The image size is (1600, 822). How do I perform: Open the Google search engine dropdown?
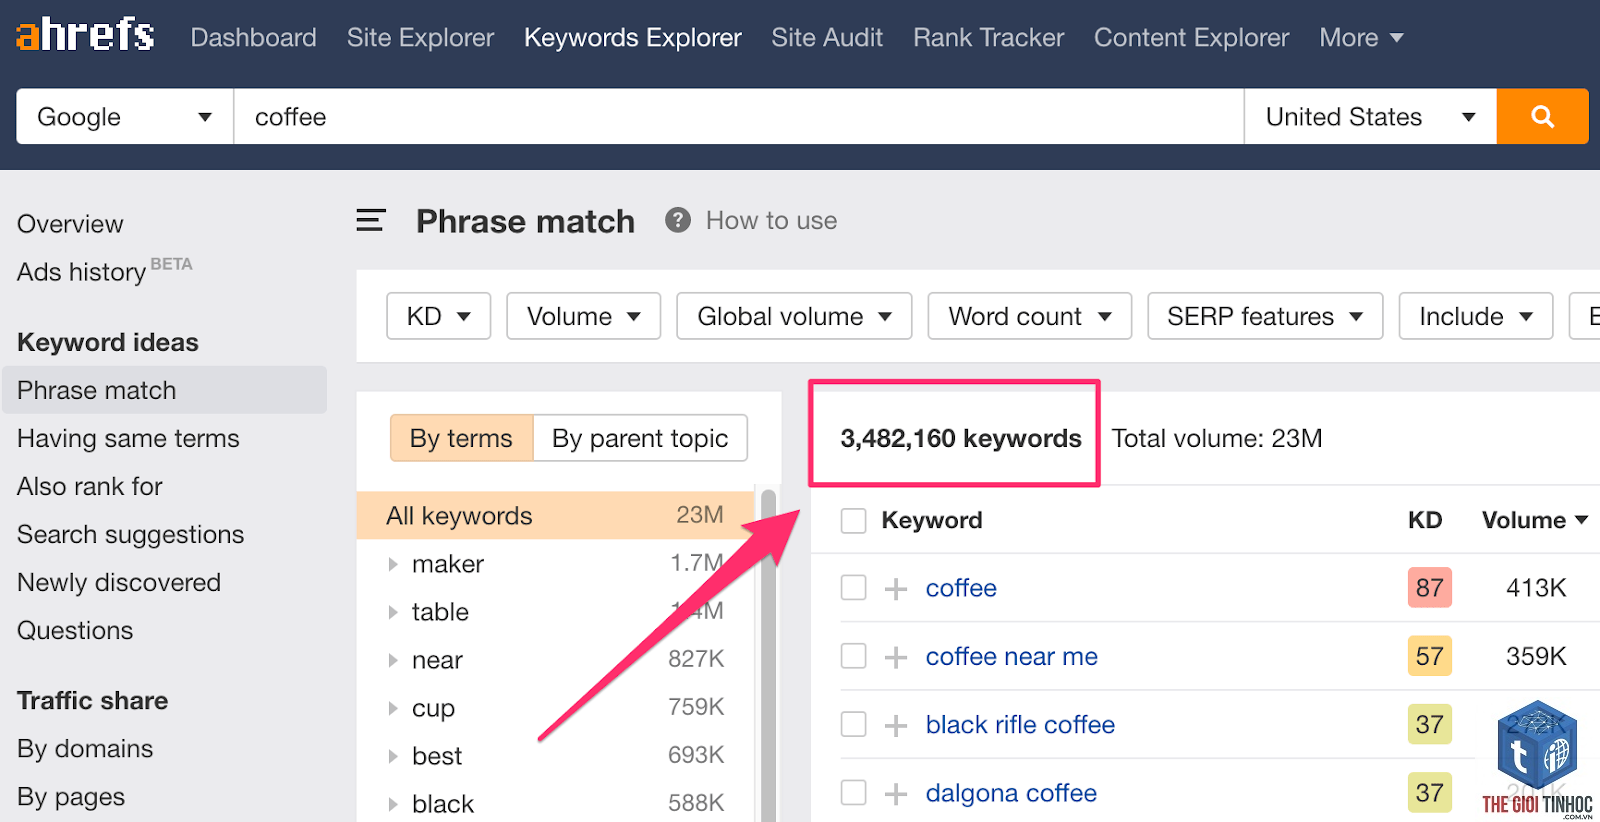[125, 116]
